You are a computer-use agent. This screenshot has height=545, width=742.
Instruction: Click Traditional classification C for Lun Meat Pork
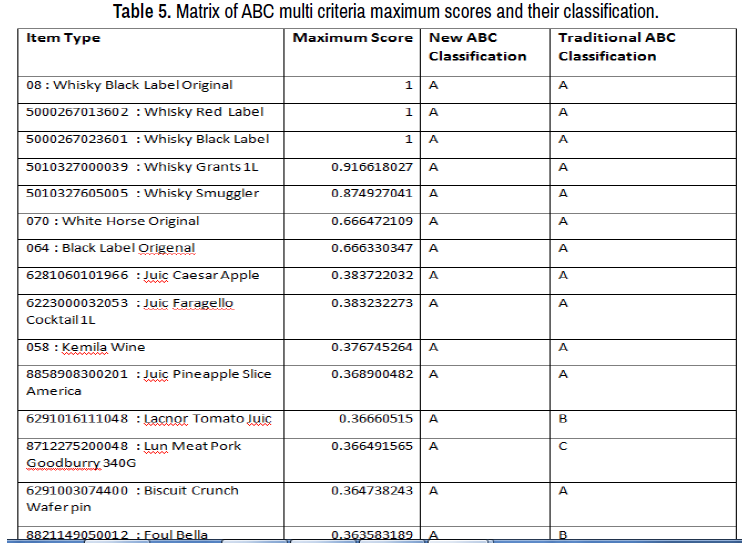point(563,446)
